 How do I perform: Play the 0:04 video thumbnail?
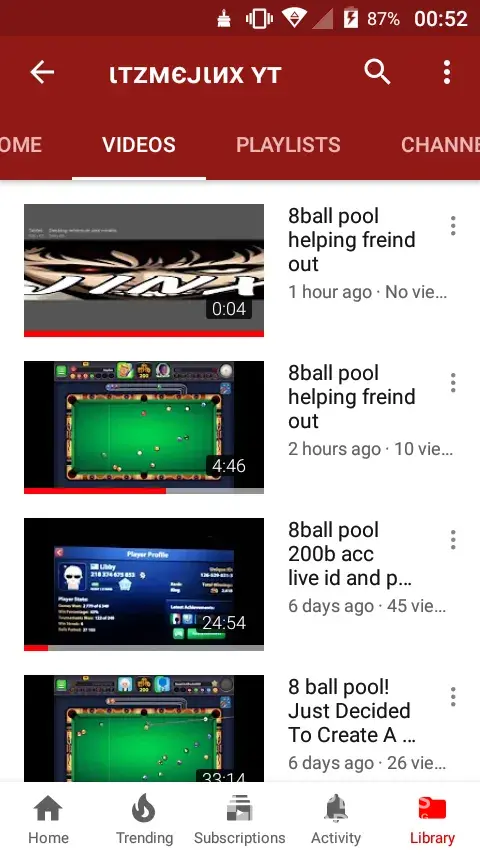coord(144,268)
